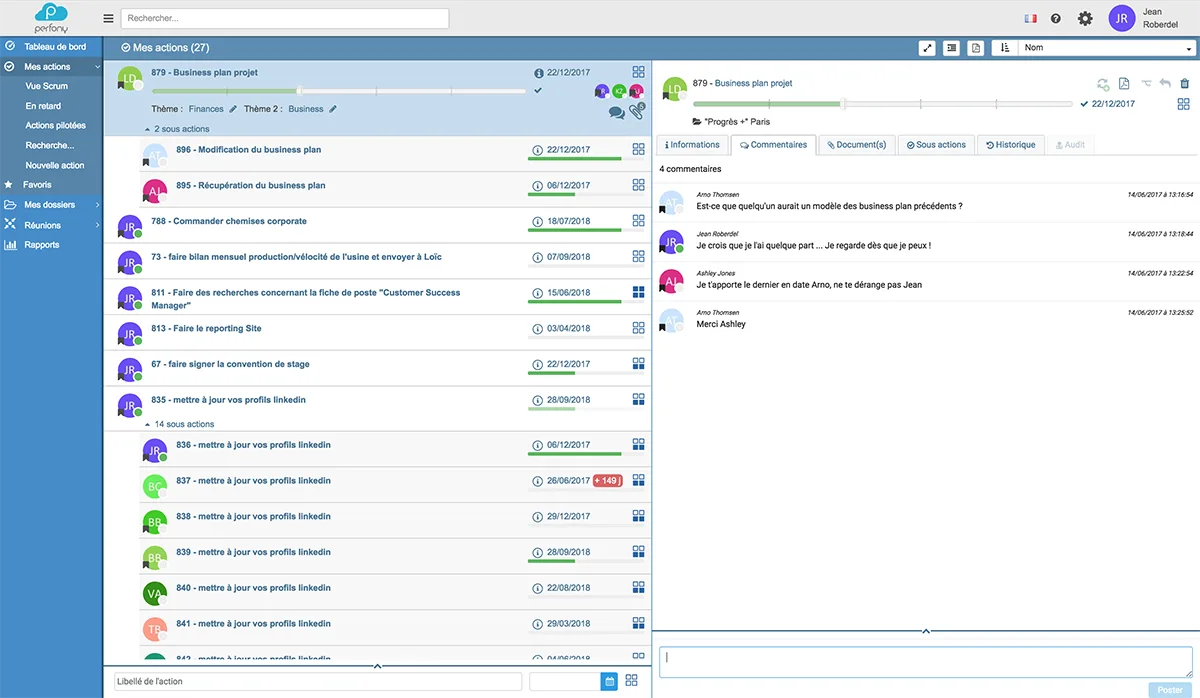Open the Audit tab
Screen dimensions: 1200x698
click(1070, 145)
